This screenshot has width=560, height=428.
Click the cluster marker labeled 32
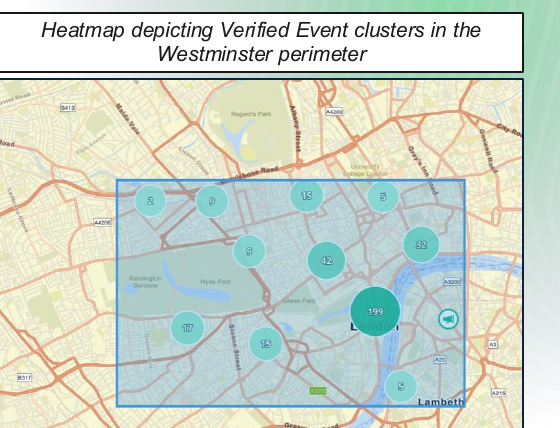pos(421,244)
